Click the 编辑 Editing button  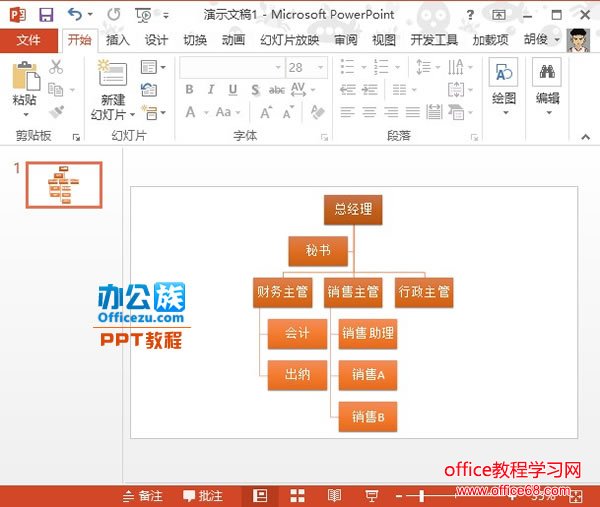(x=548, y=88)
